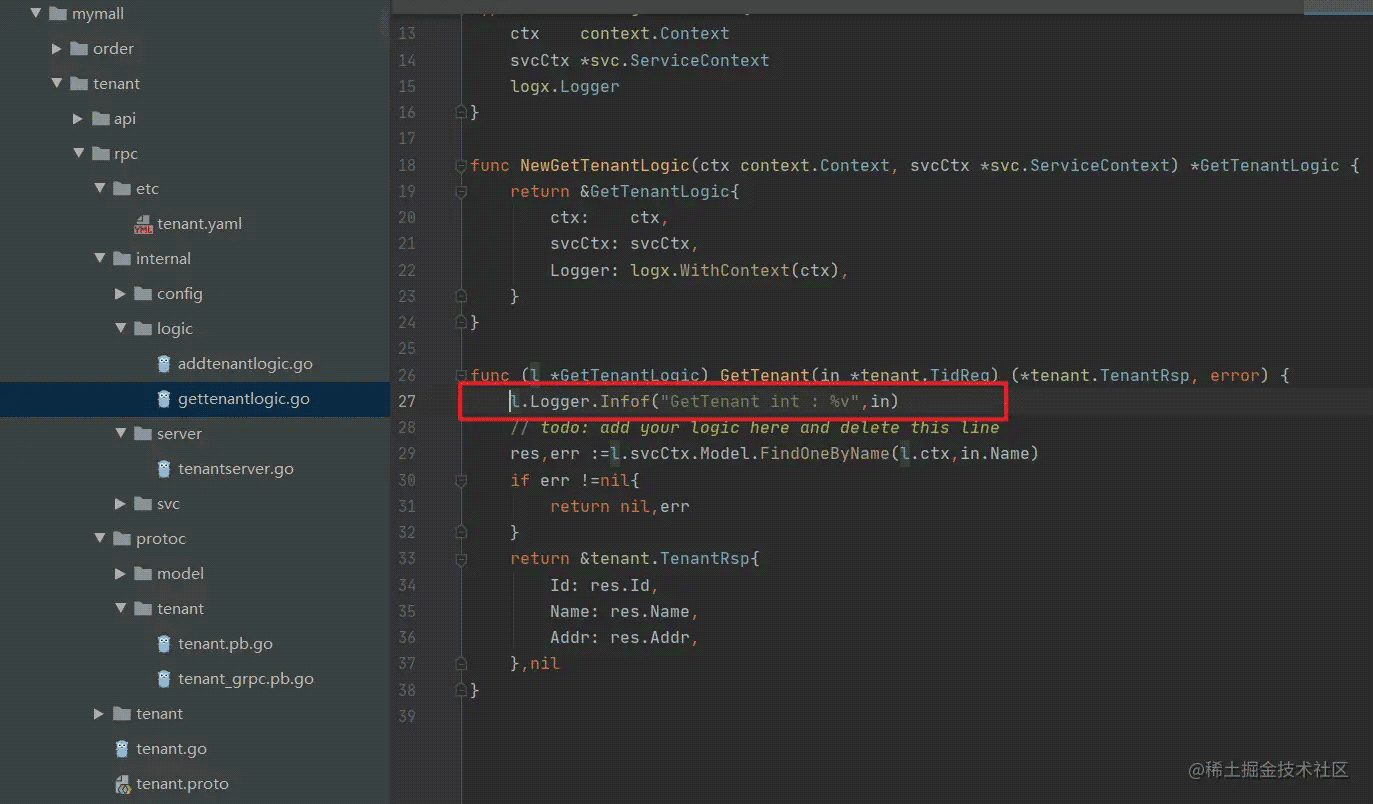1373x804 pixels.
Task: Expand the model folder arrow
Action: click(120, 574)
